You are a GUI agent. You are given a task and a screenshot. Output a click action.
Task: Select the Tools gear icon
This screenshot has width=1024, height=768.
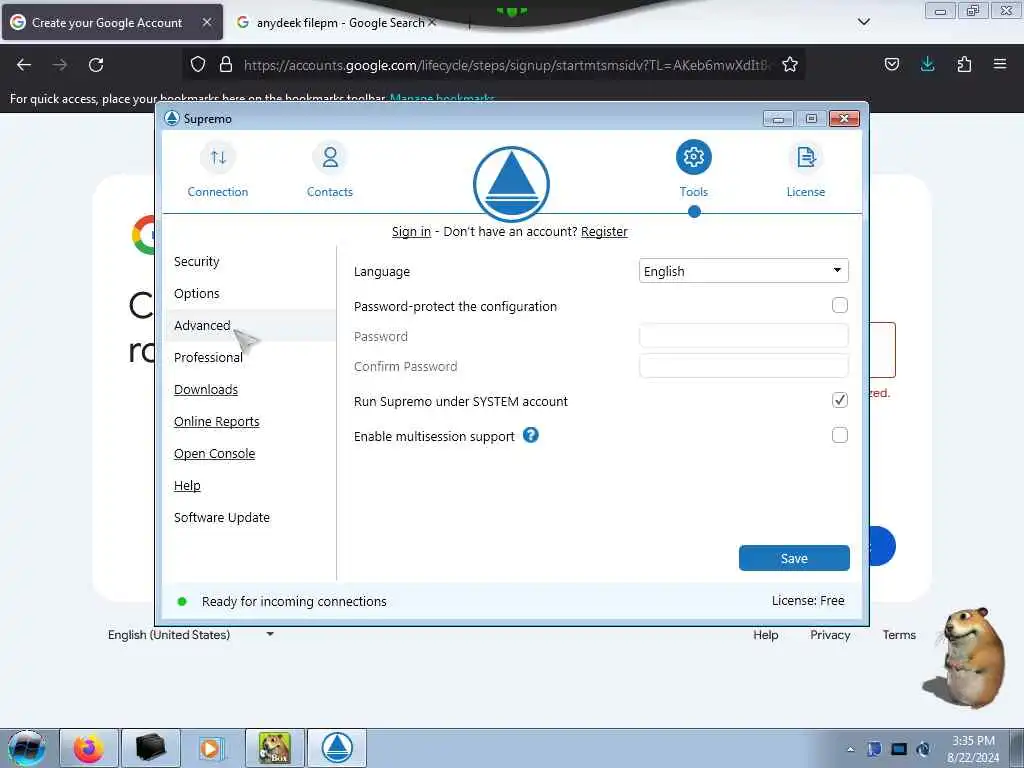point(694,157)
